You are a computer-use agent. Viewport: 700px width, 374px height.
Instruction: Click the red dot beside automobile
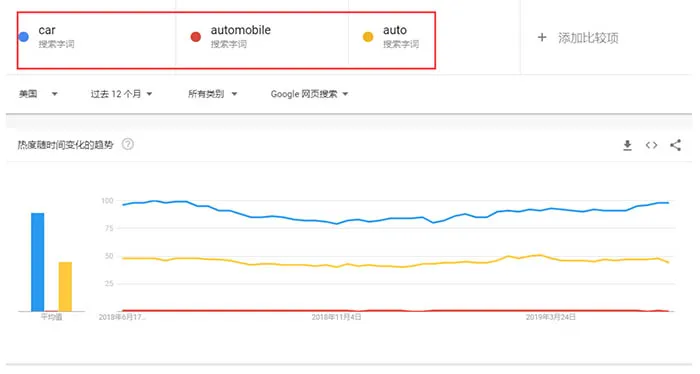[196, 37]
